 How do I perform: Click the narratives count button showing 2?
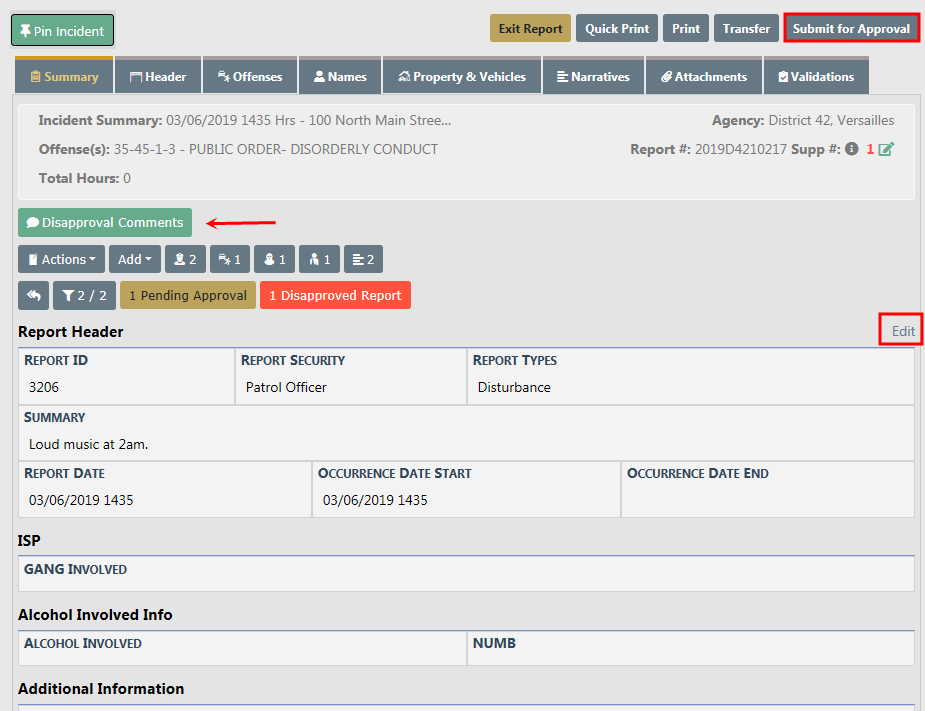pos(363,259)
